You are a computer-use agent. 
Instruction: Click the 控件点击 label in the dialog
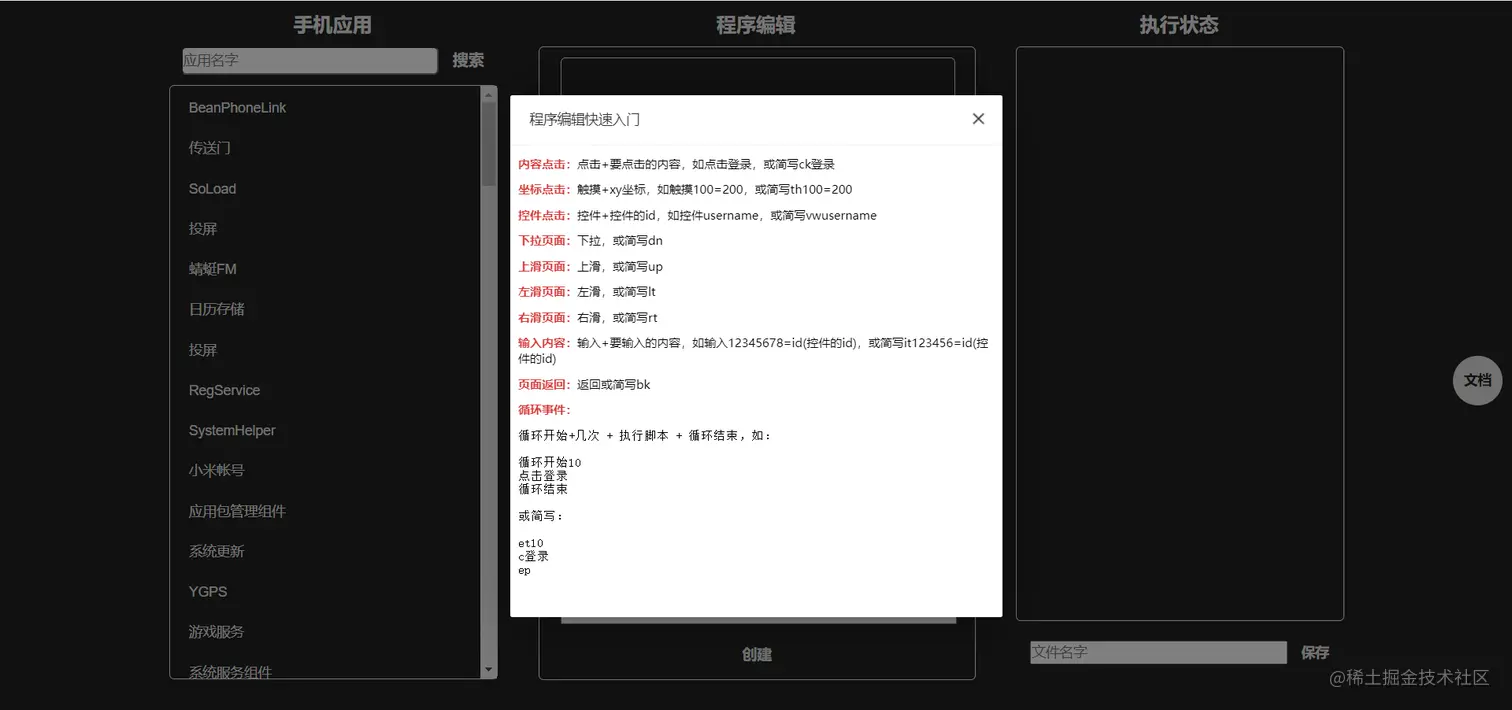point(545,215)
